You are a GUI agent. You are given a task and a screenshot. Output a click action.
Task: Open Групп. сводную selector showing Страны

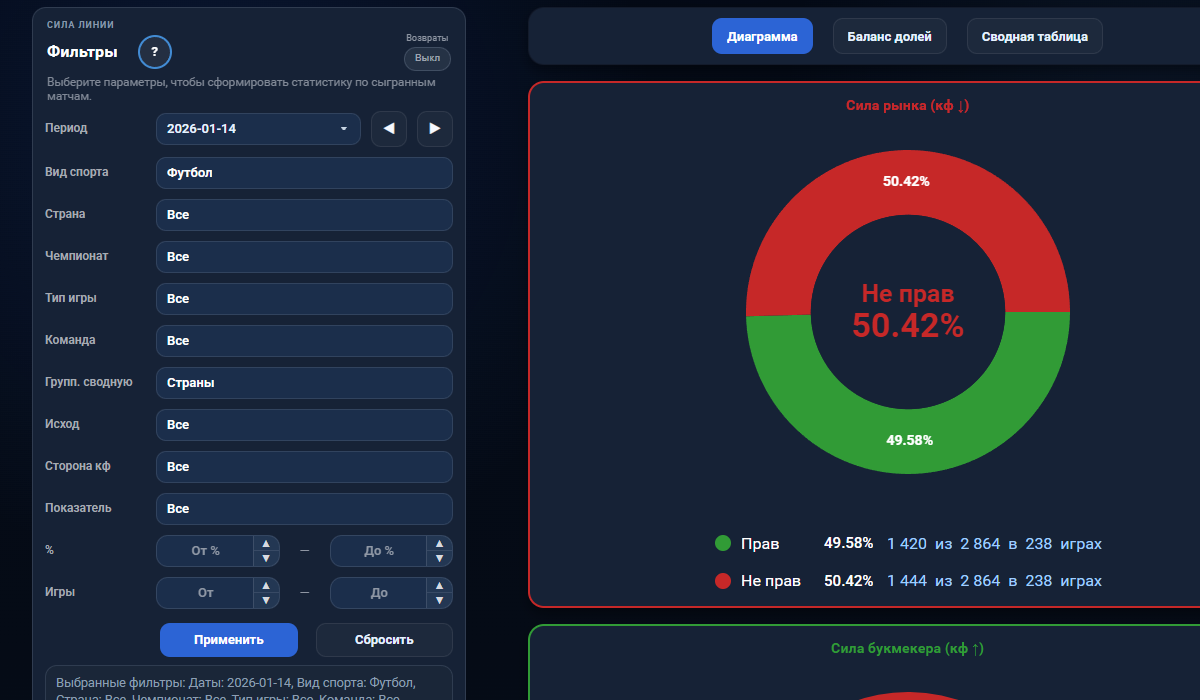[x=304, y=383]
